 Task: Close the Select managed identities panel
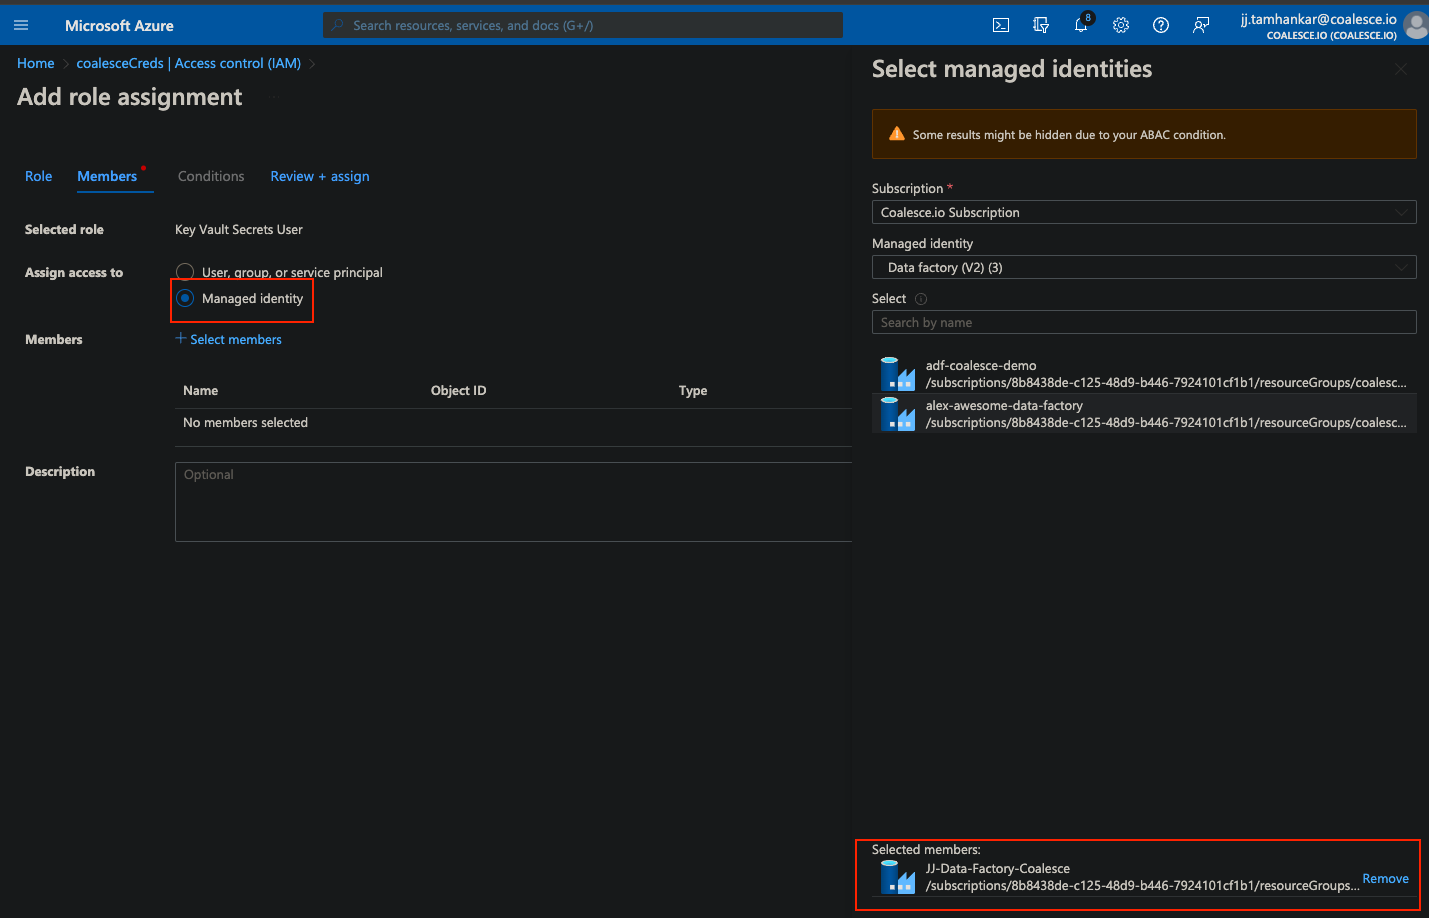(x=1401, y=69)
